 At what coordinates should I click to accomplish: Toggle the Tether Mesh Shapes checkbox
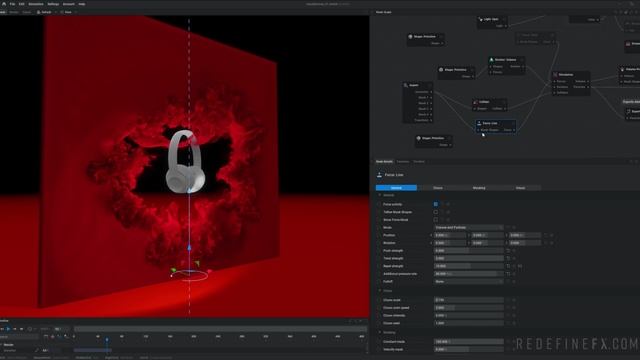[x=436, y=212]
